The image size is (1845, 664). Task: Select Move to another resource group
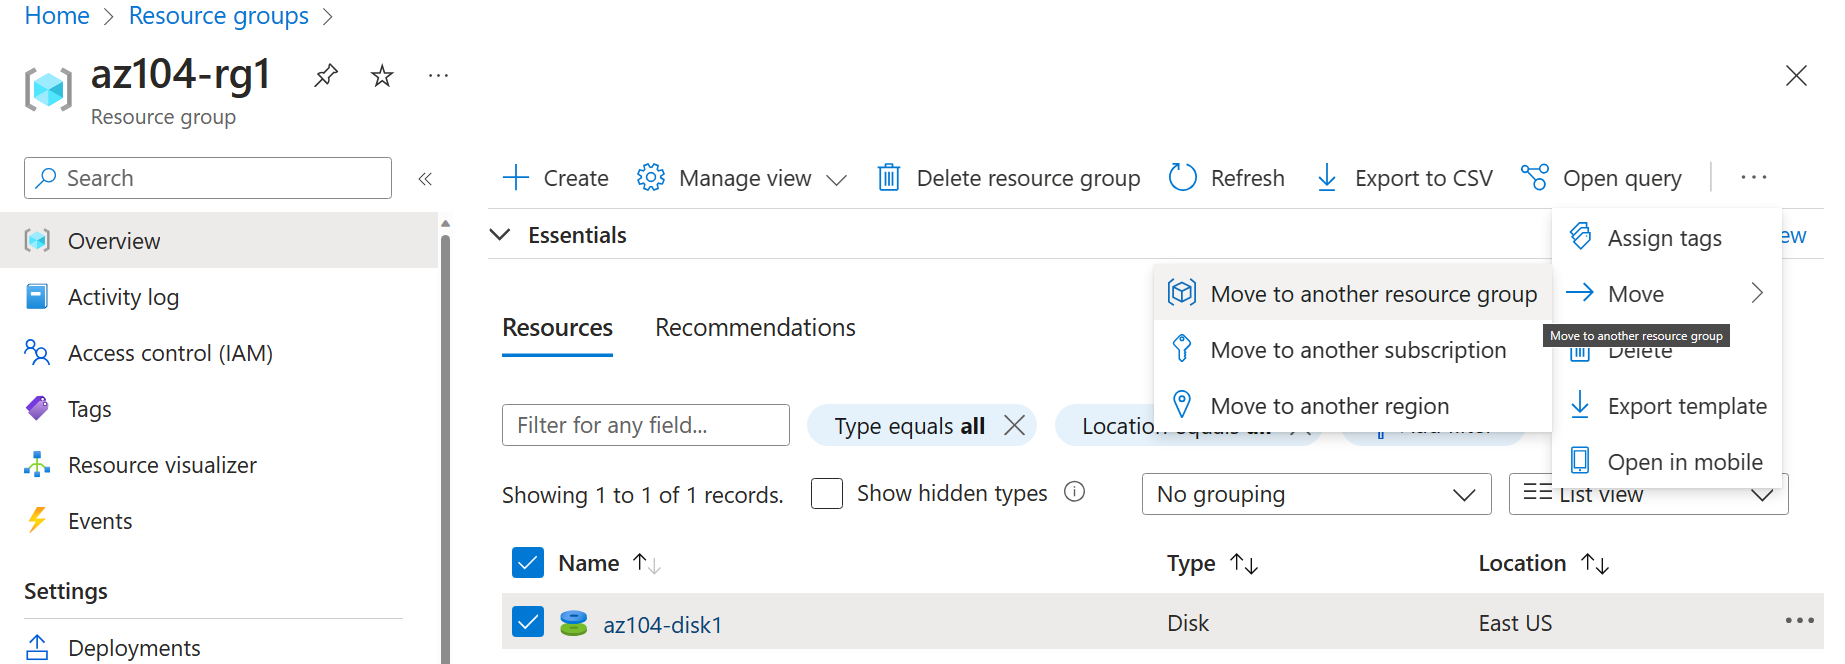(x=1372, y=294)
